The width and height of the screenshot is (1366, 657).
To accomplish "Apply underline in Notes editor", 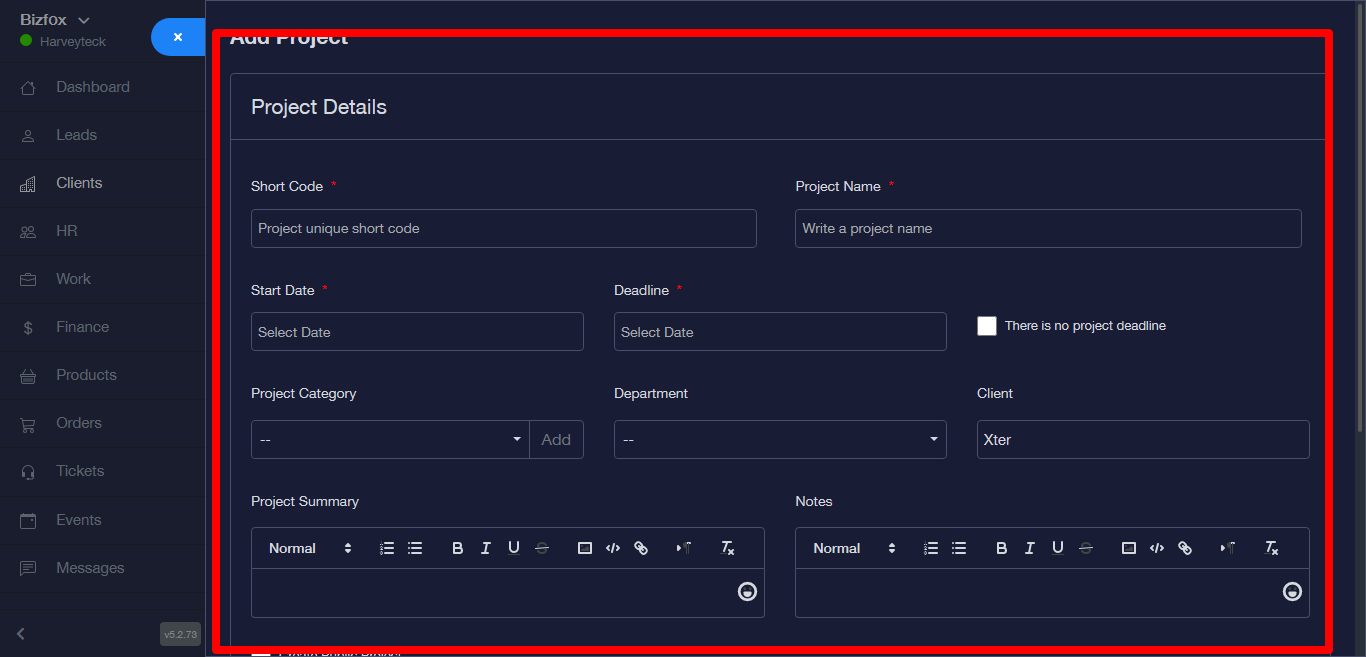I will coord(1057,548).
